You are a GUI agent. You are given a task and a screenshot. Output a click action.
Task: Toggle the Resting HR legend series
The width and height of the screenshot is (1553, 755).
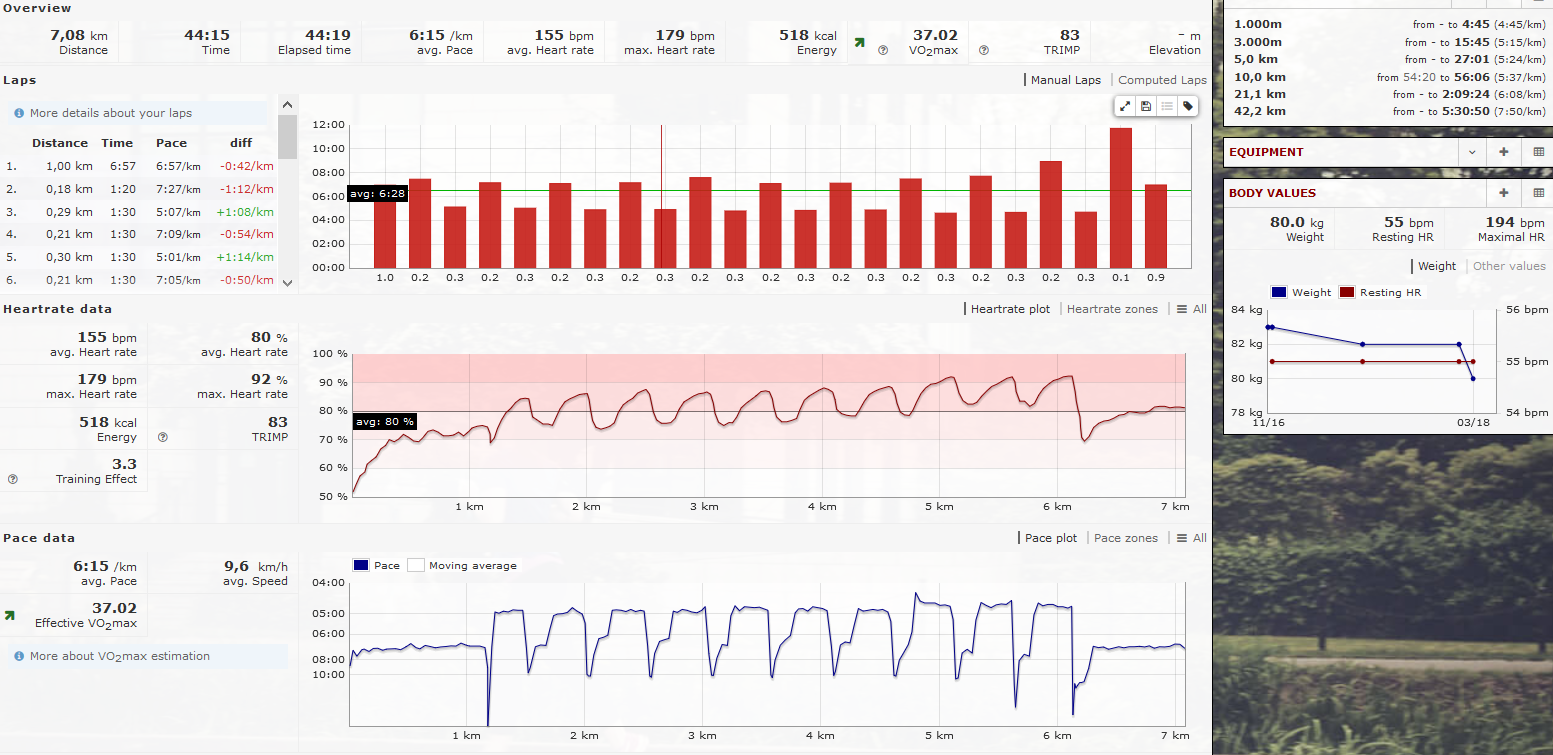[x=1348, y=293]
